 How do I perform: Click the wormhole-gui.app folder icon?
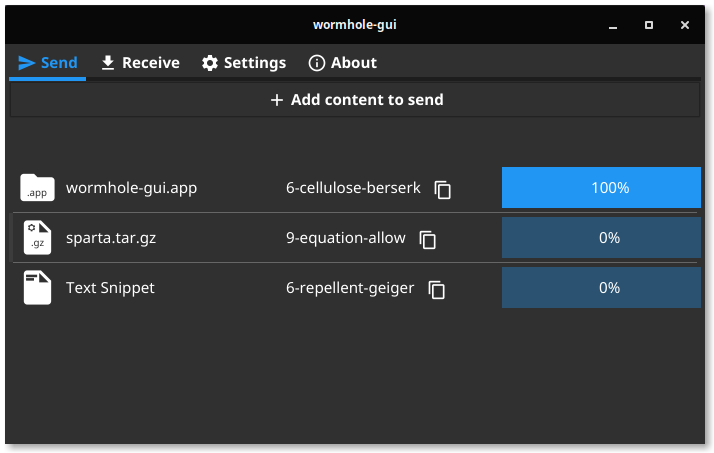click(x=37, y=188)
